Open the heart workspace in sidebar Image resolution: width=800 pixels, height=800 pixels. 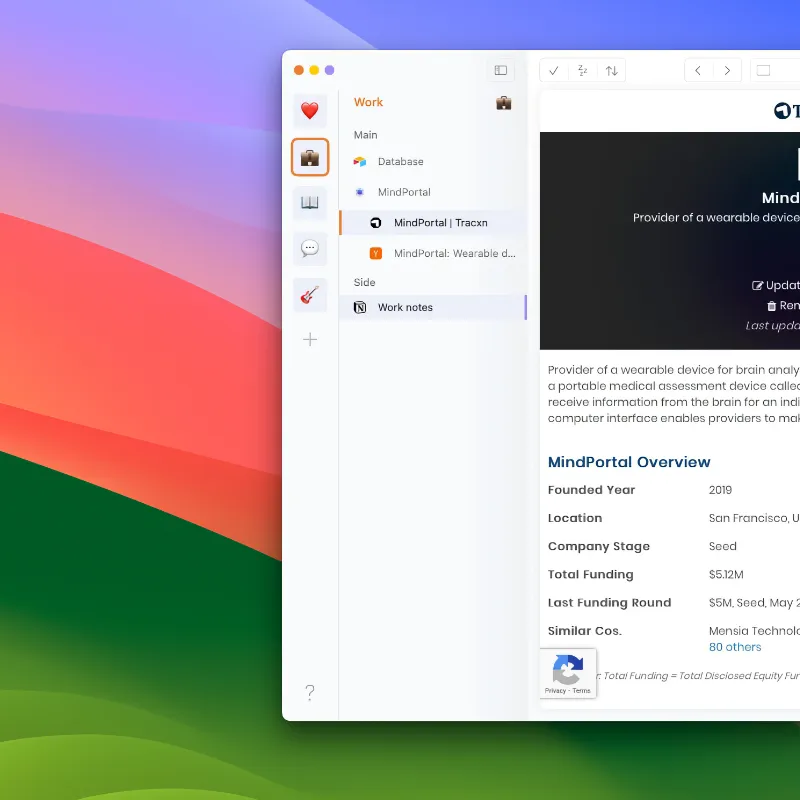pyautogui.click(x=310, y=111)
